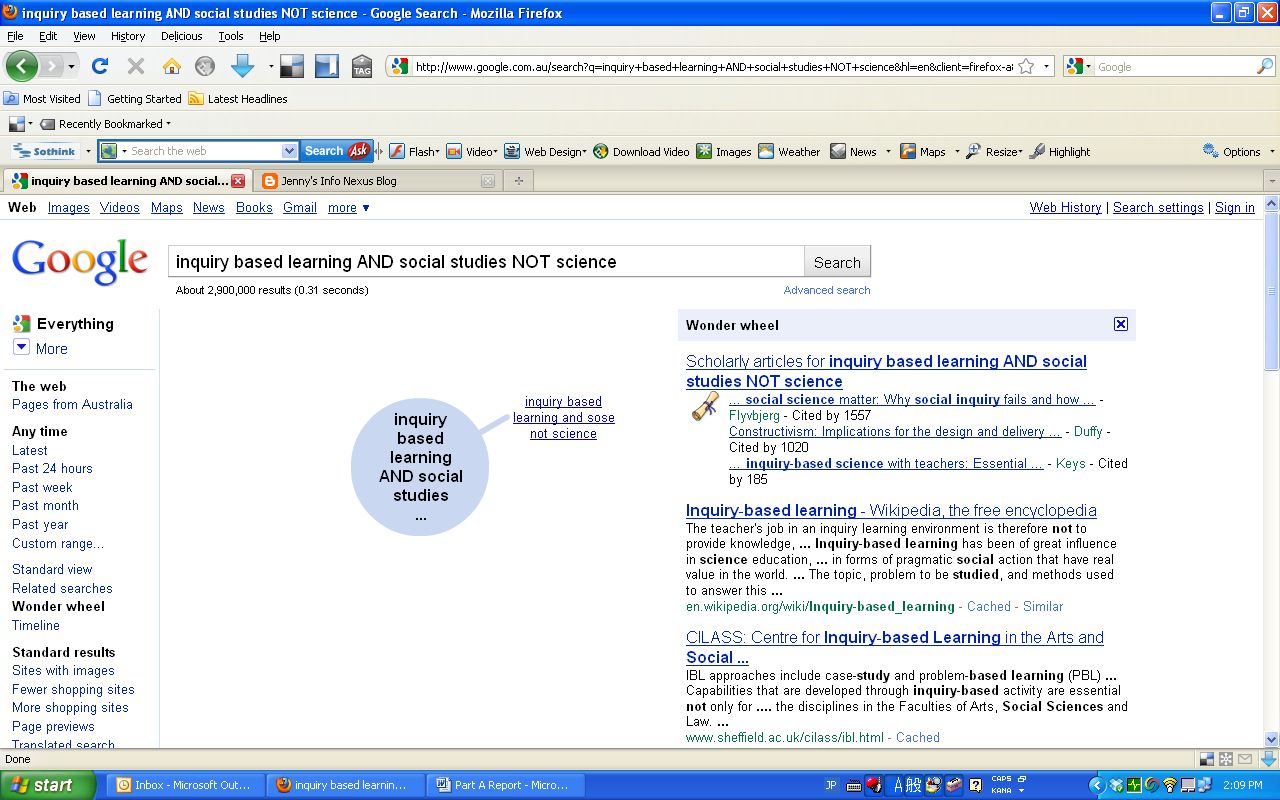Open the URL bar history dropdown arrow

click(1047, 67)
